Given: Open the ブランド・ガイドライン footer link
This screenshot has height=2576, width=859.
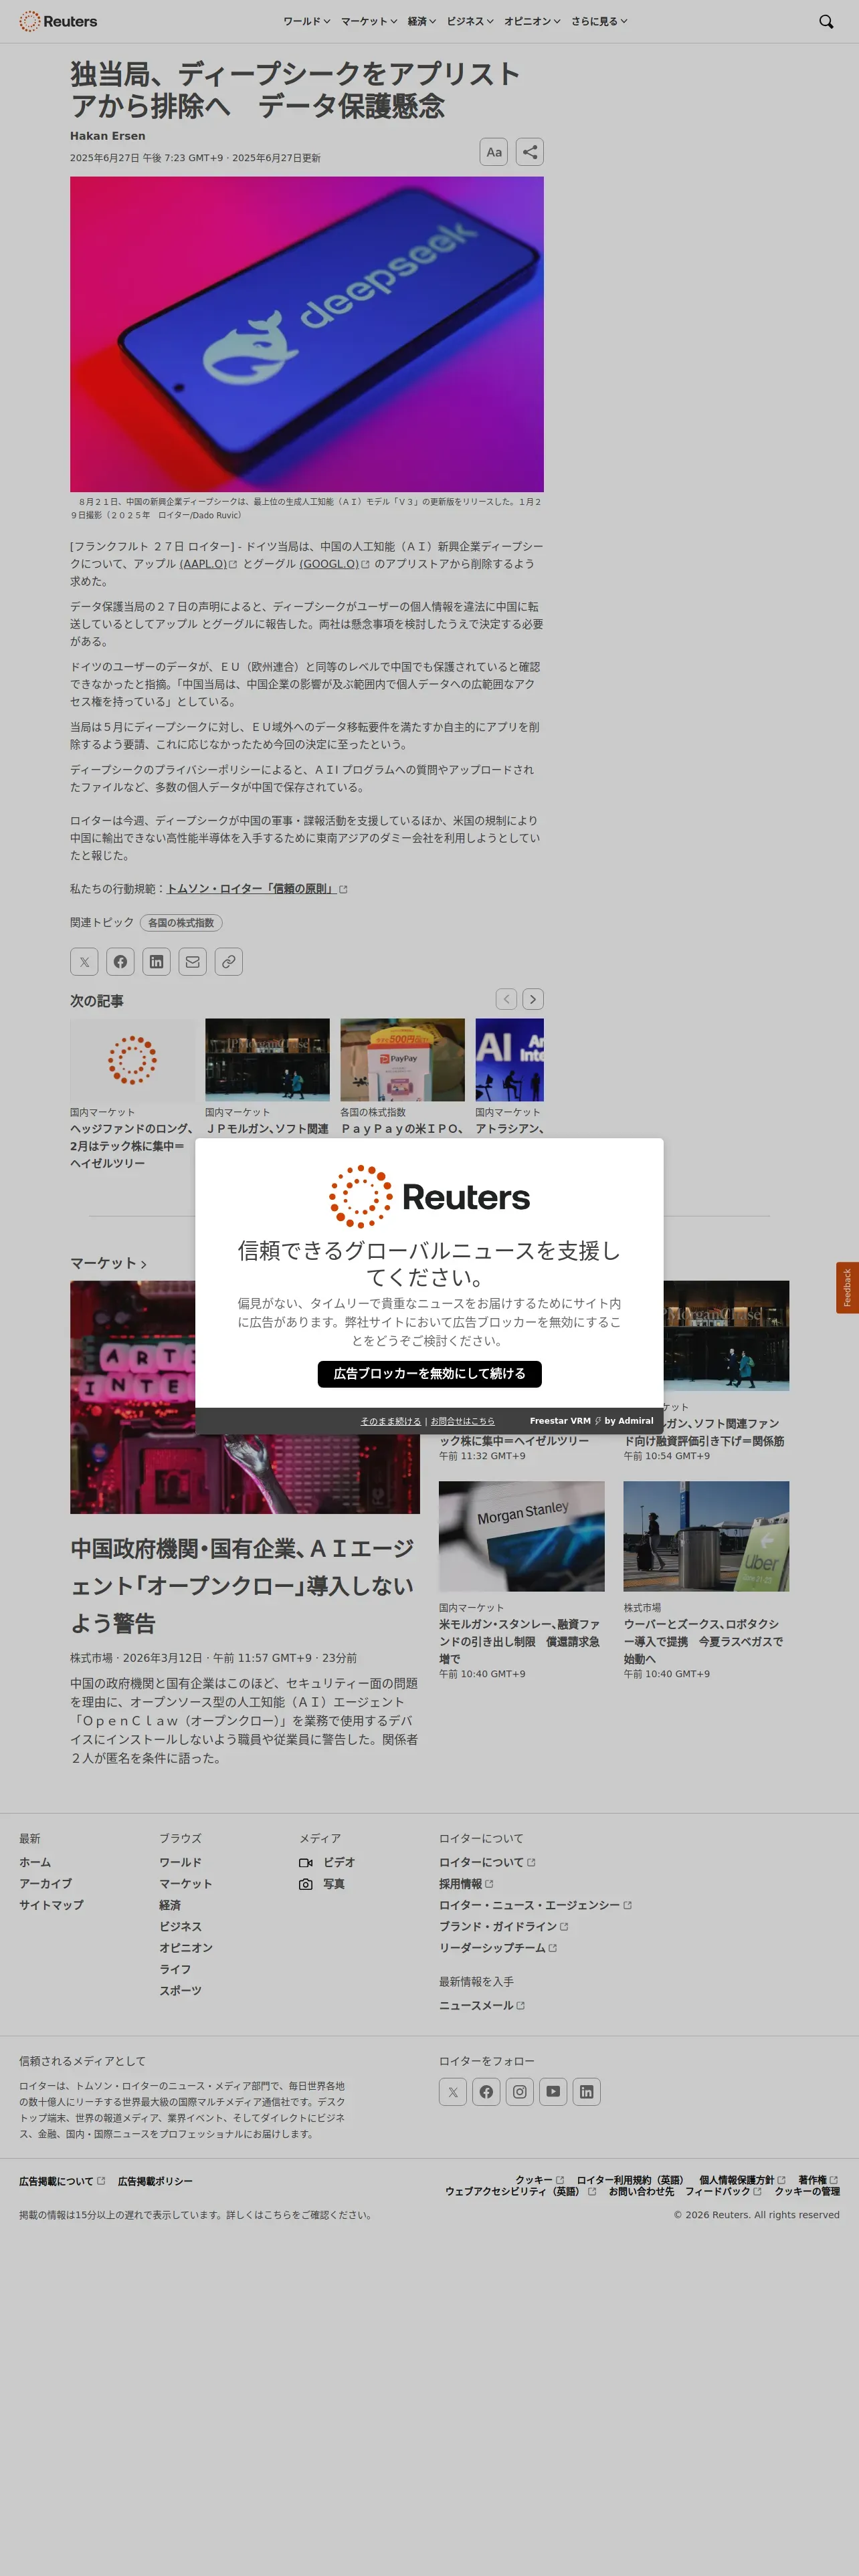Looking at the screenshot, I should coord(503,1926).
